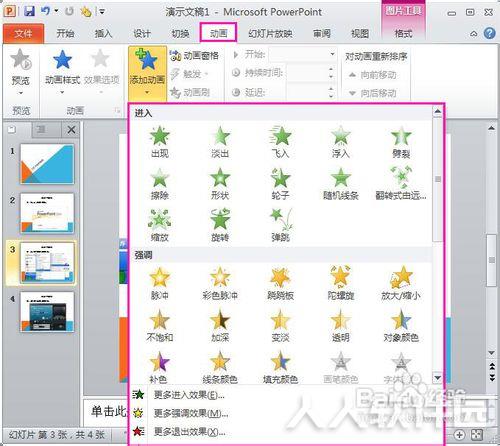Open the 添加动画 add animation dropdown
The height and width of the screenshot is (446, 500).
point(147,73)
